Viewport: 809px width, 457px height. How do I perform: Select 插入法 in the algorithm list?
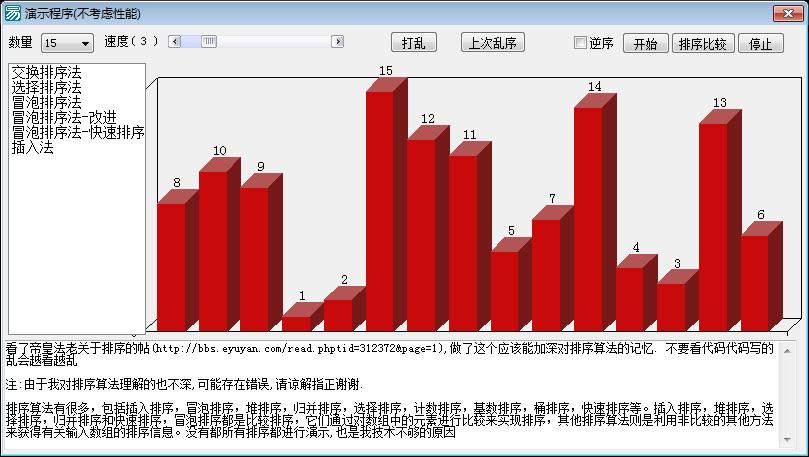32,148
